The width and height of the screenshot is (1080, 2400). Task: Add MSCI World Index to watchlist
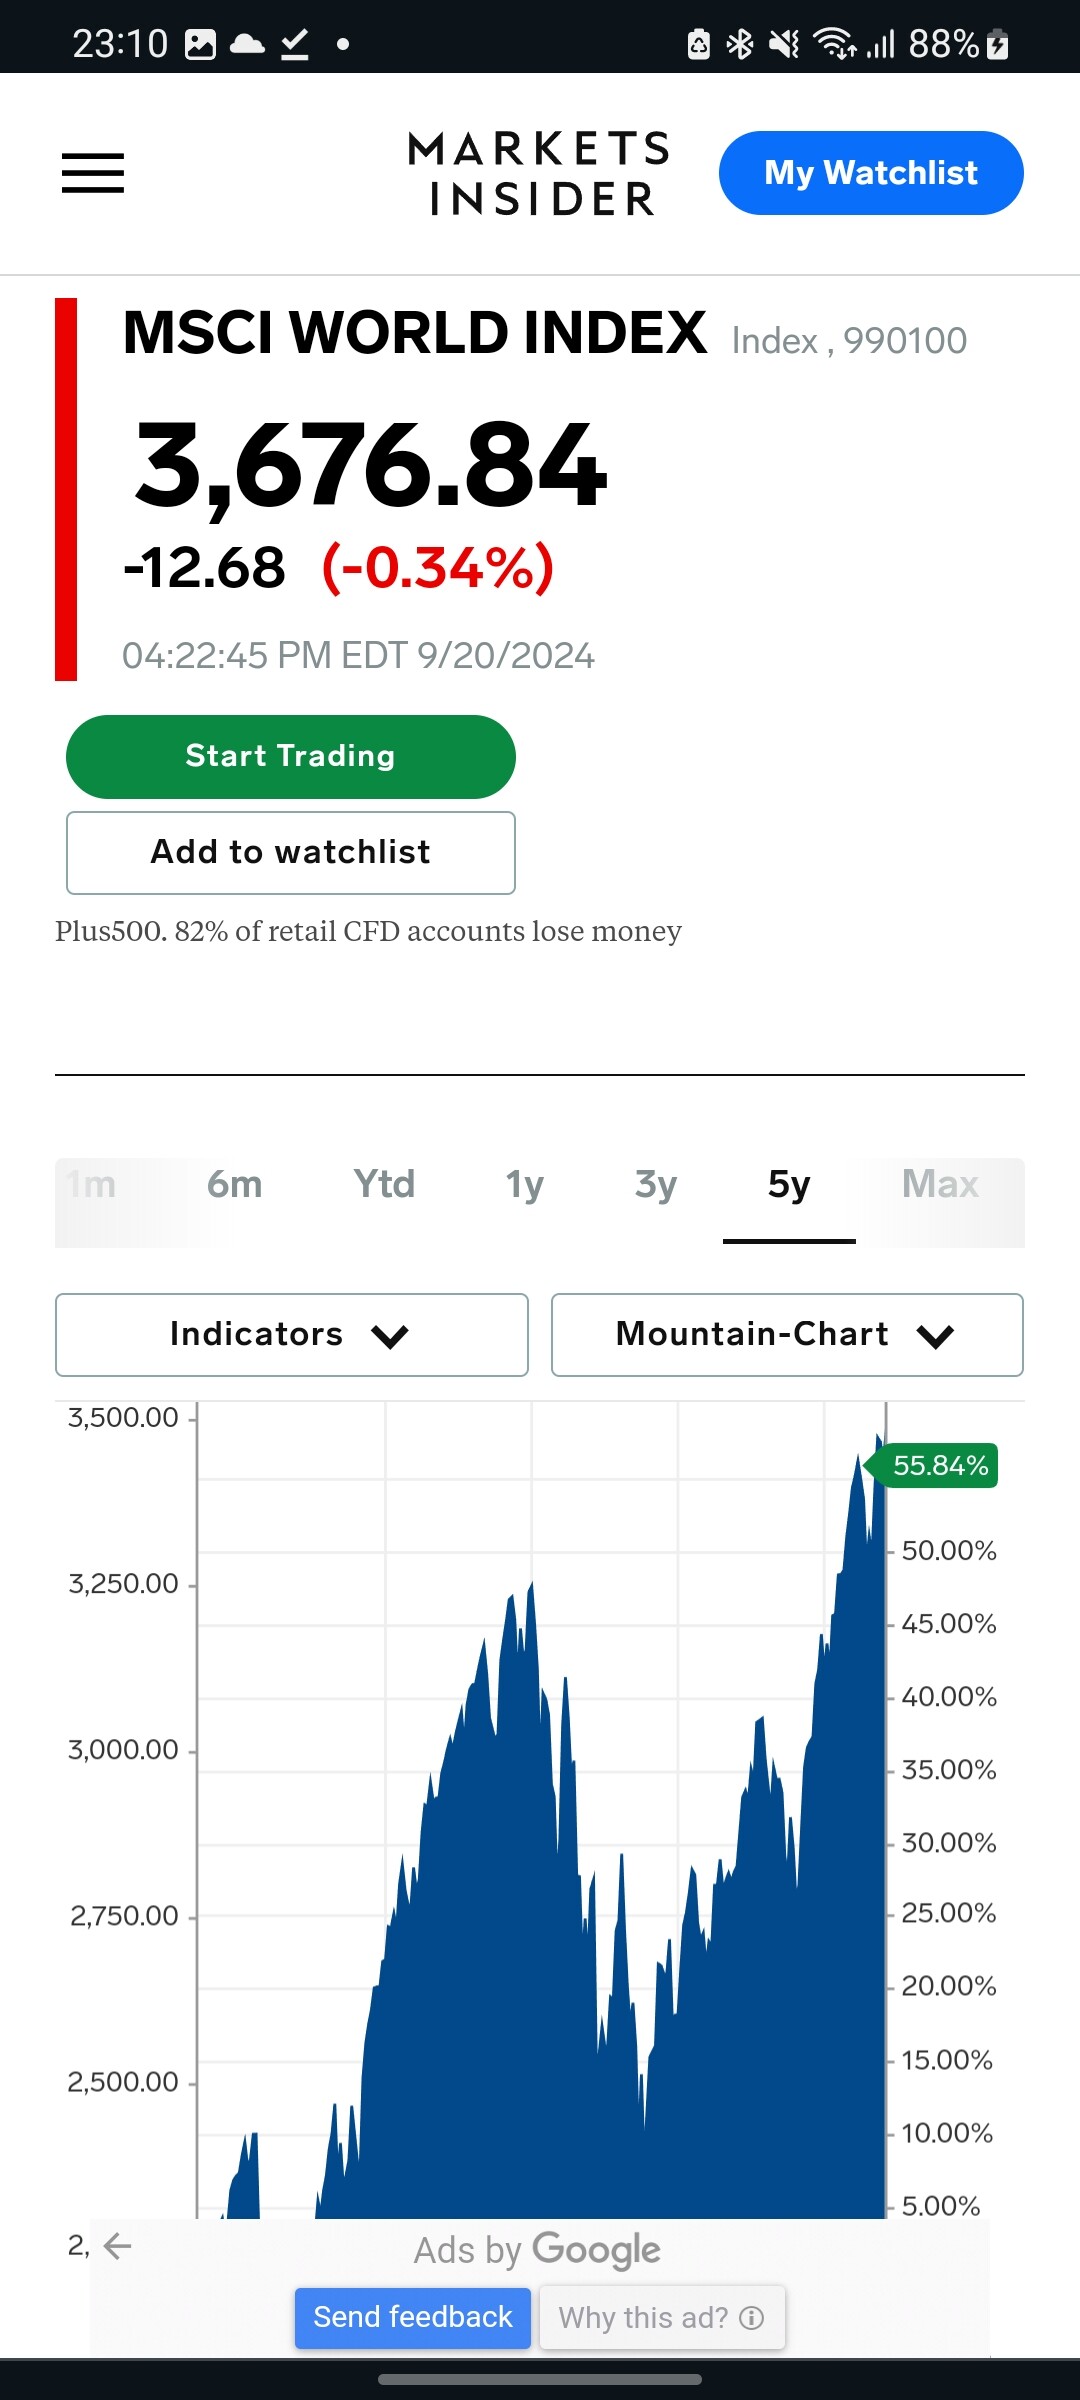click(x=290, y=852)
